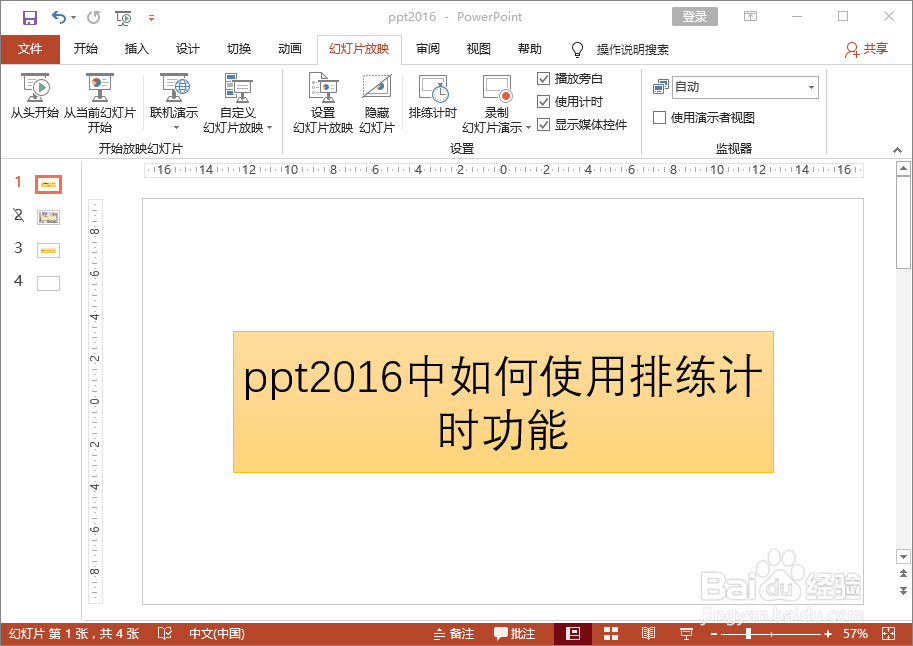913x646 pixels.
Task: Click the monitor icon beside 自动
Action: tap(661, 87)
